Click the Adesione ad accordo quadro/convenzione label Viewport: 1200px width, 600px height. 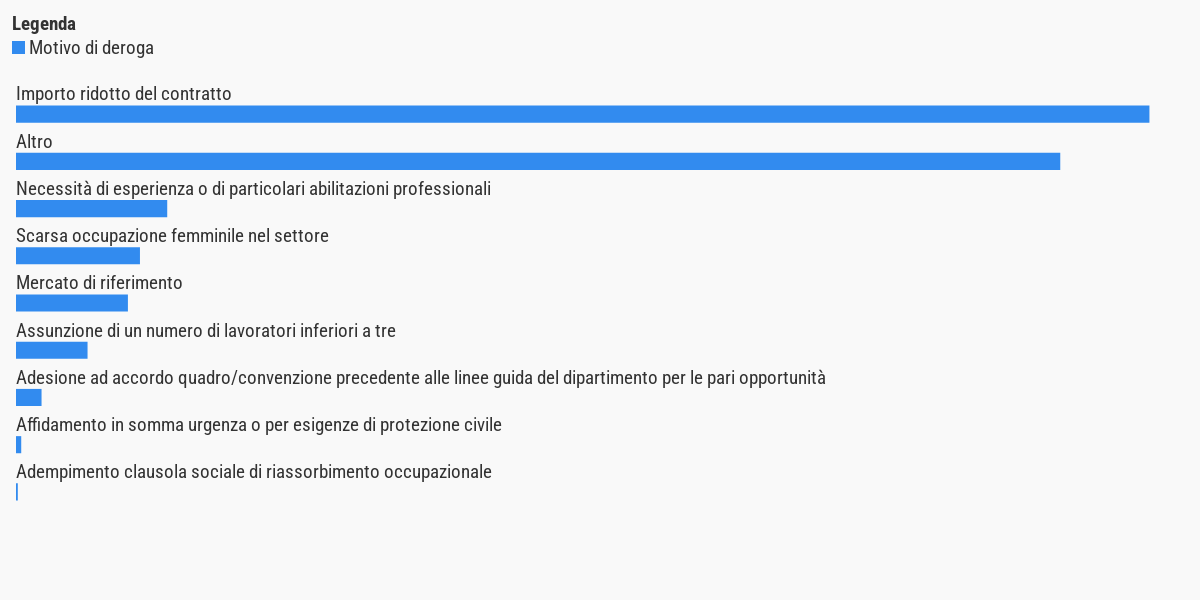421,378
